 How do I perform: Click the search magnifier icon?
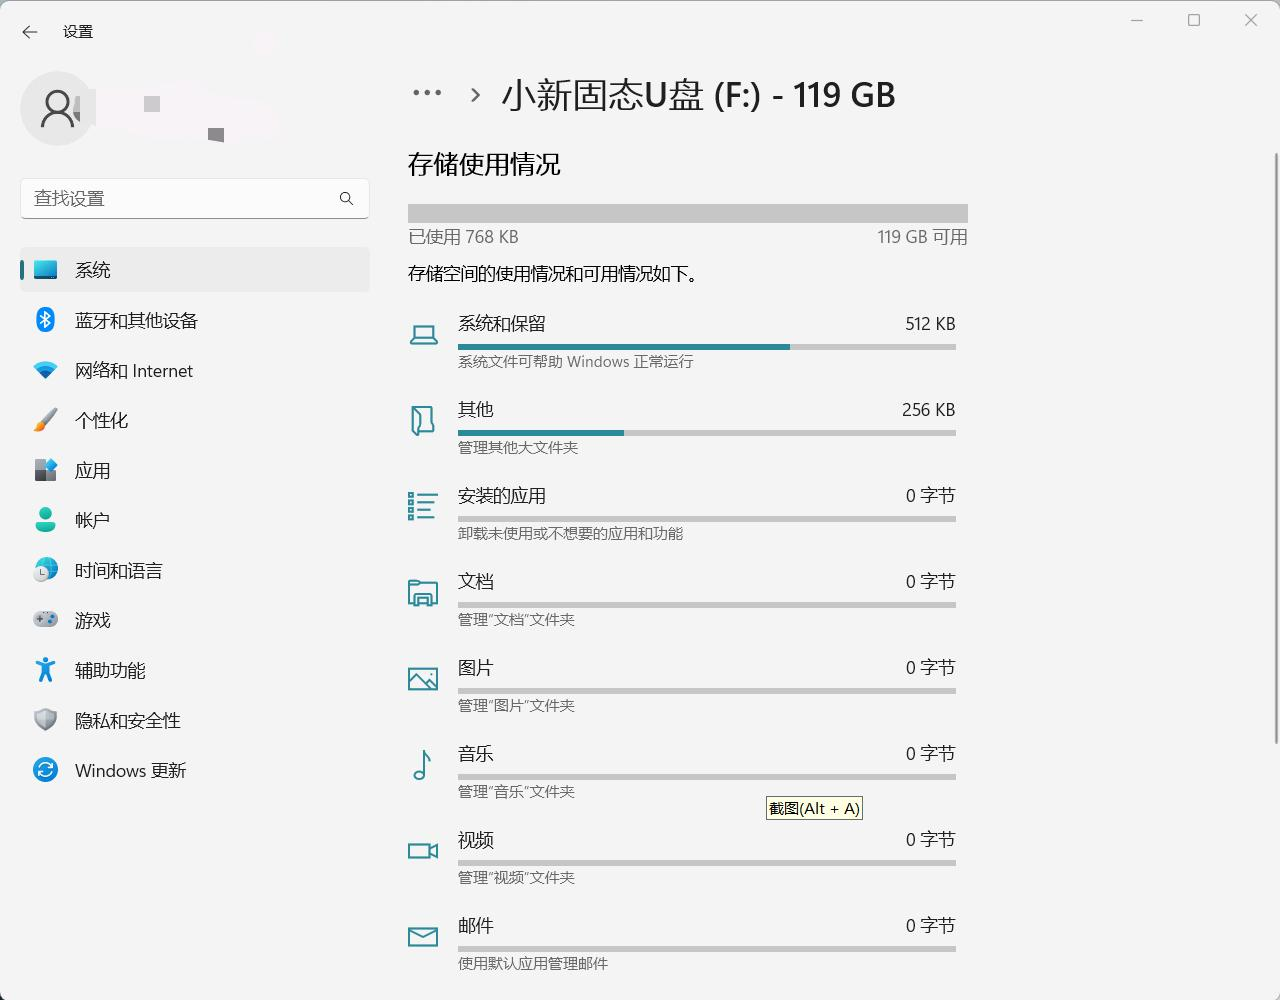click(x=346, y=198)
